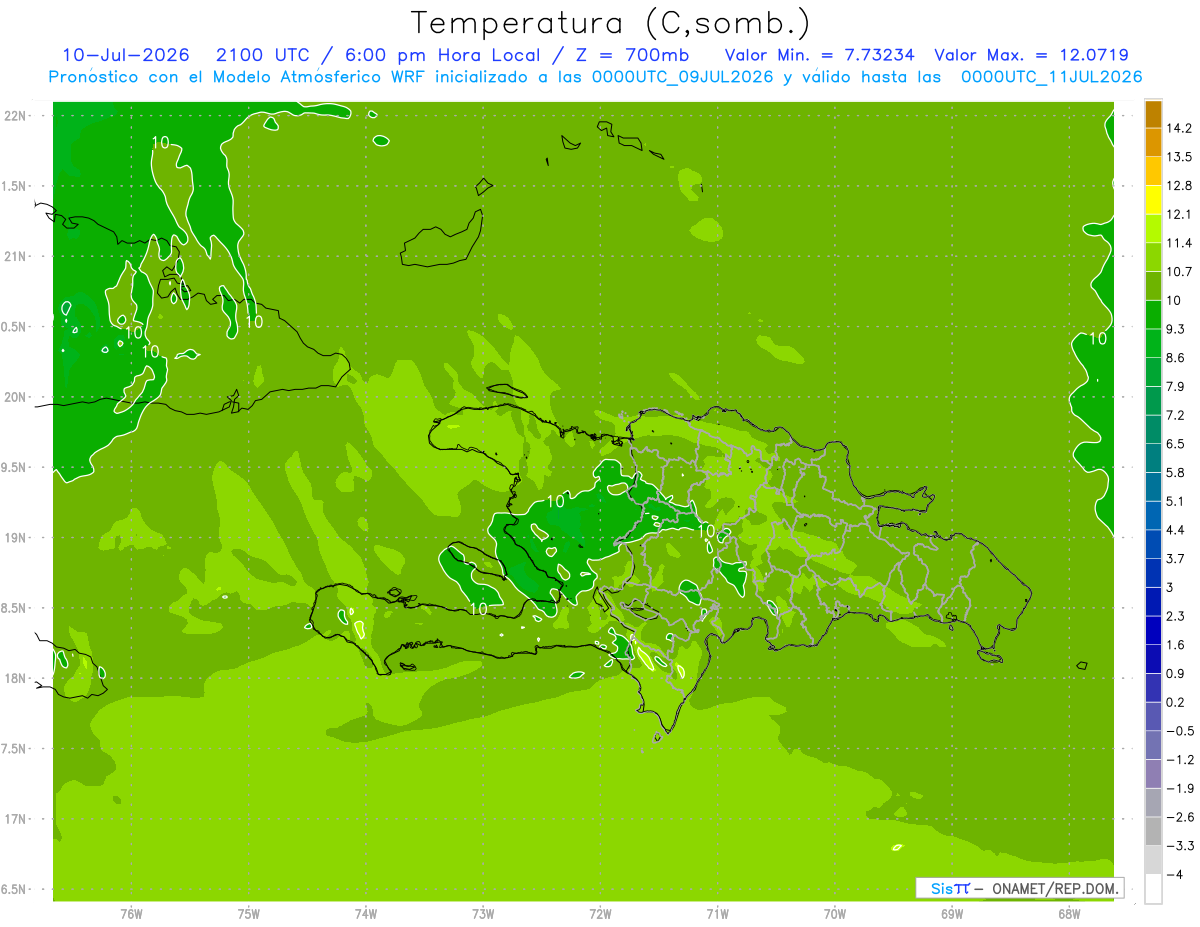Image resolution: width=1200 pixels, height=927 pixels.
Task: Click the "10.7" colorbar value
Action: pyautogui.click(x=1179, y=272)
